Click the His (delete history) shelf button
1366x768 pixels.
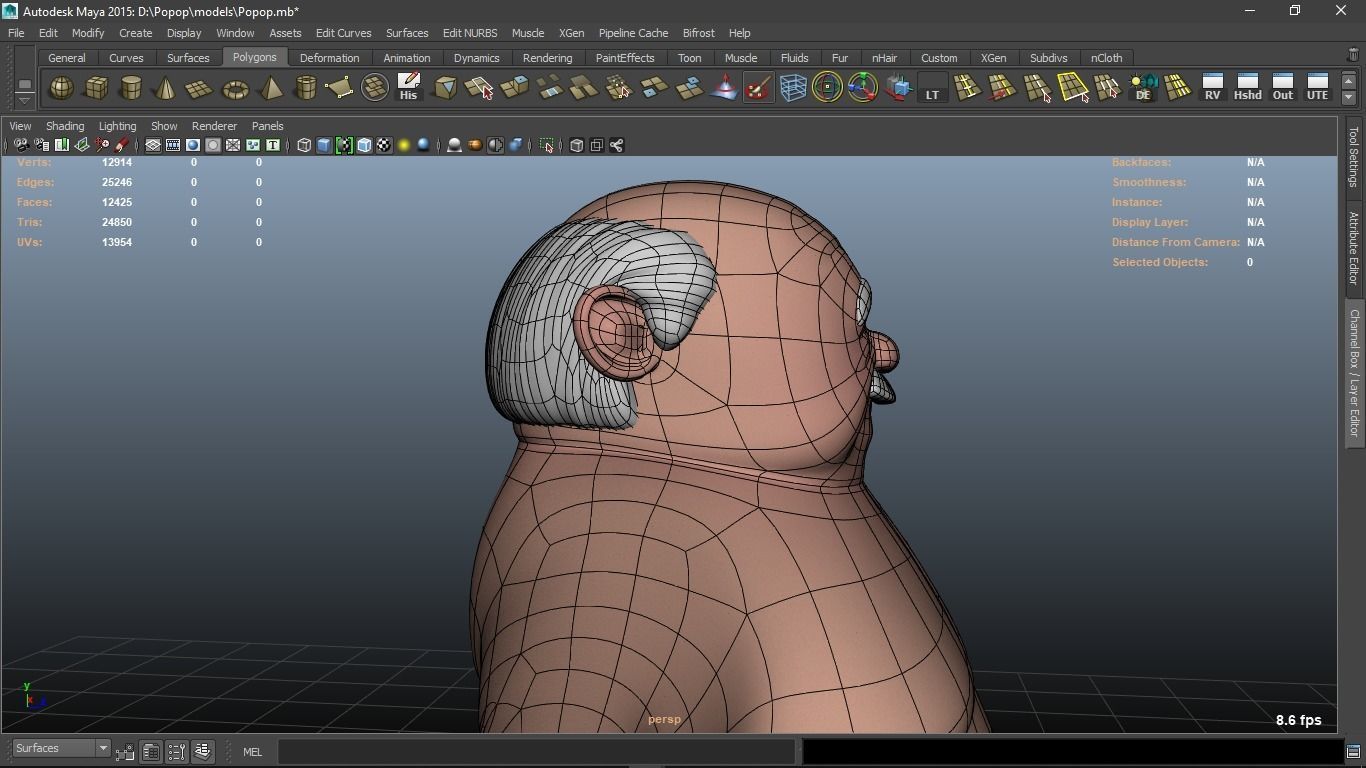coord(408,87)
